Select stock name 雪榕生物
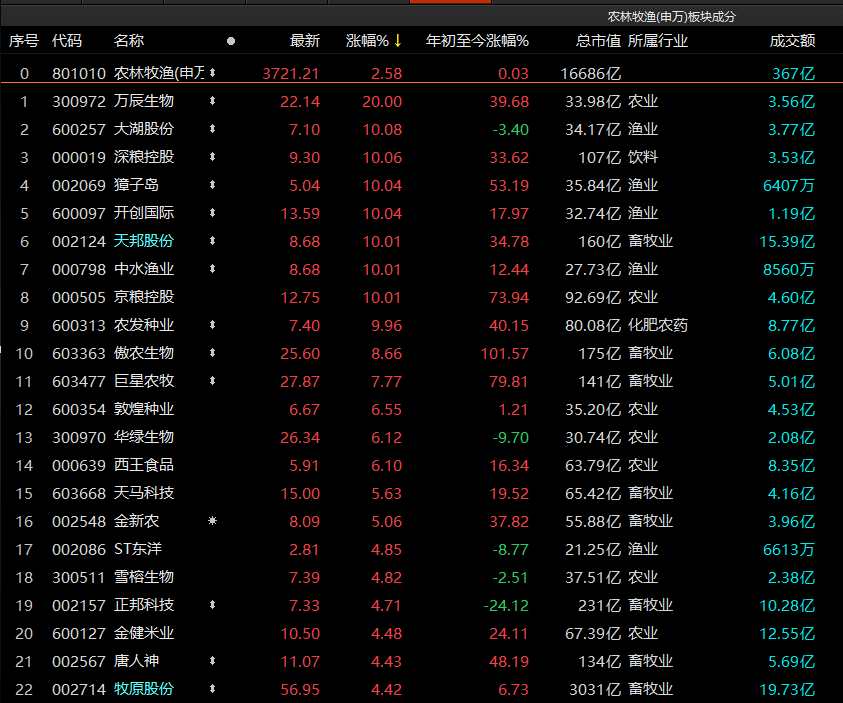Image resolution: width=843 pixels, height=703 pixels. click(144, 577)
